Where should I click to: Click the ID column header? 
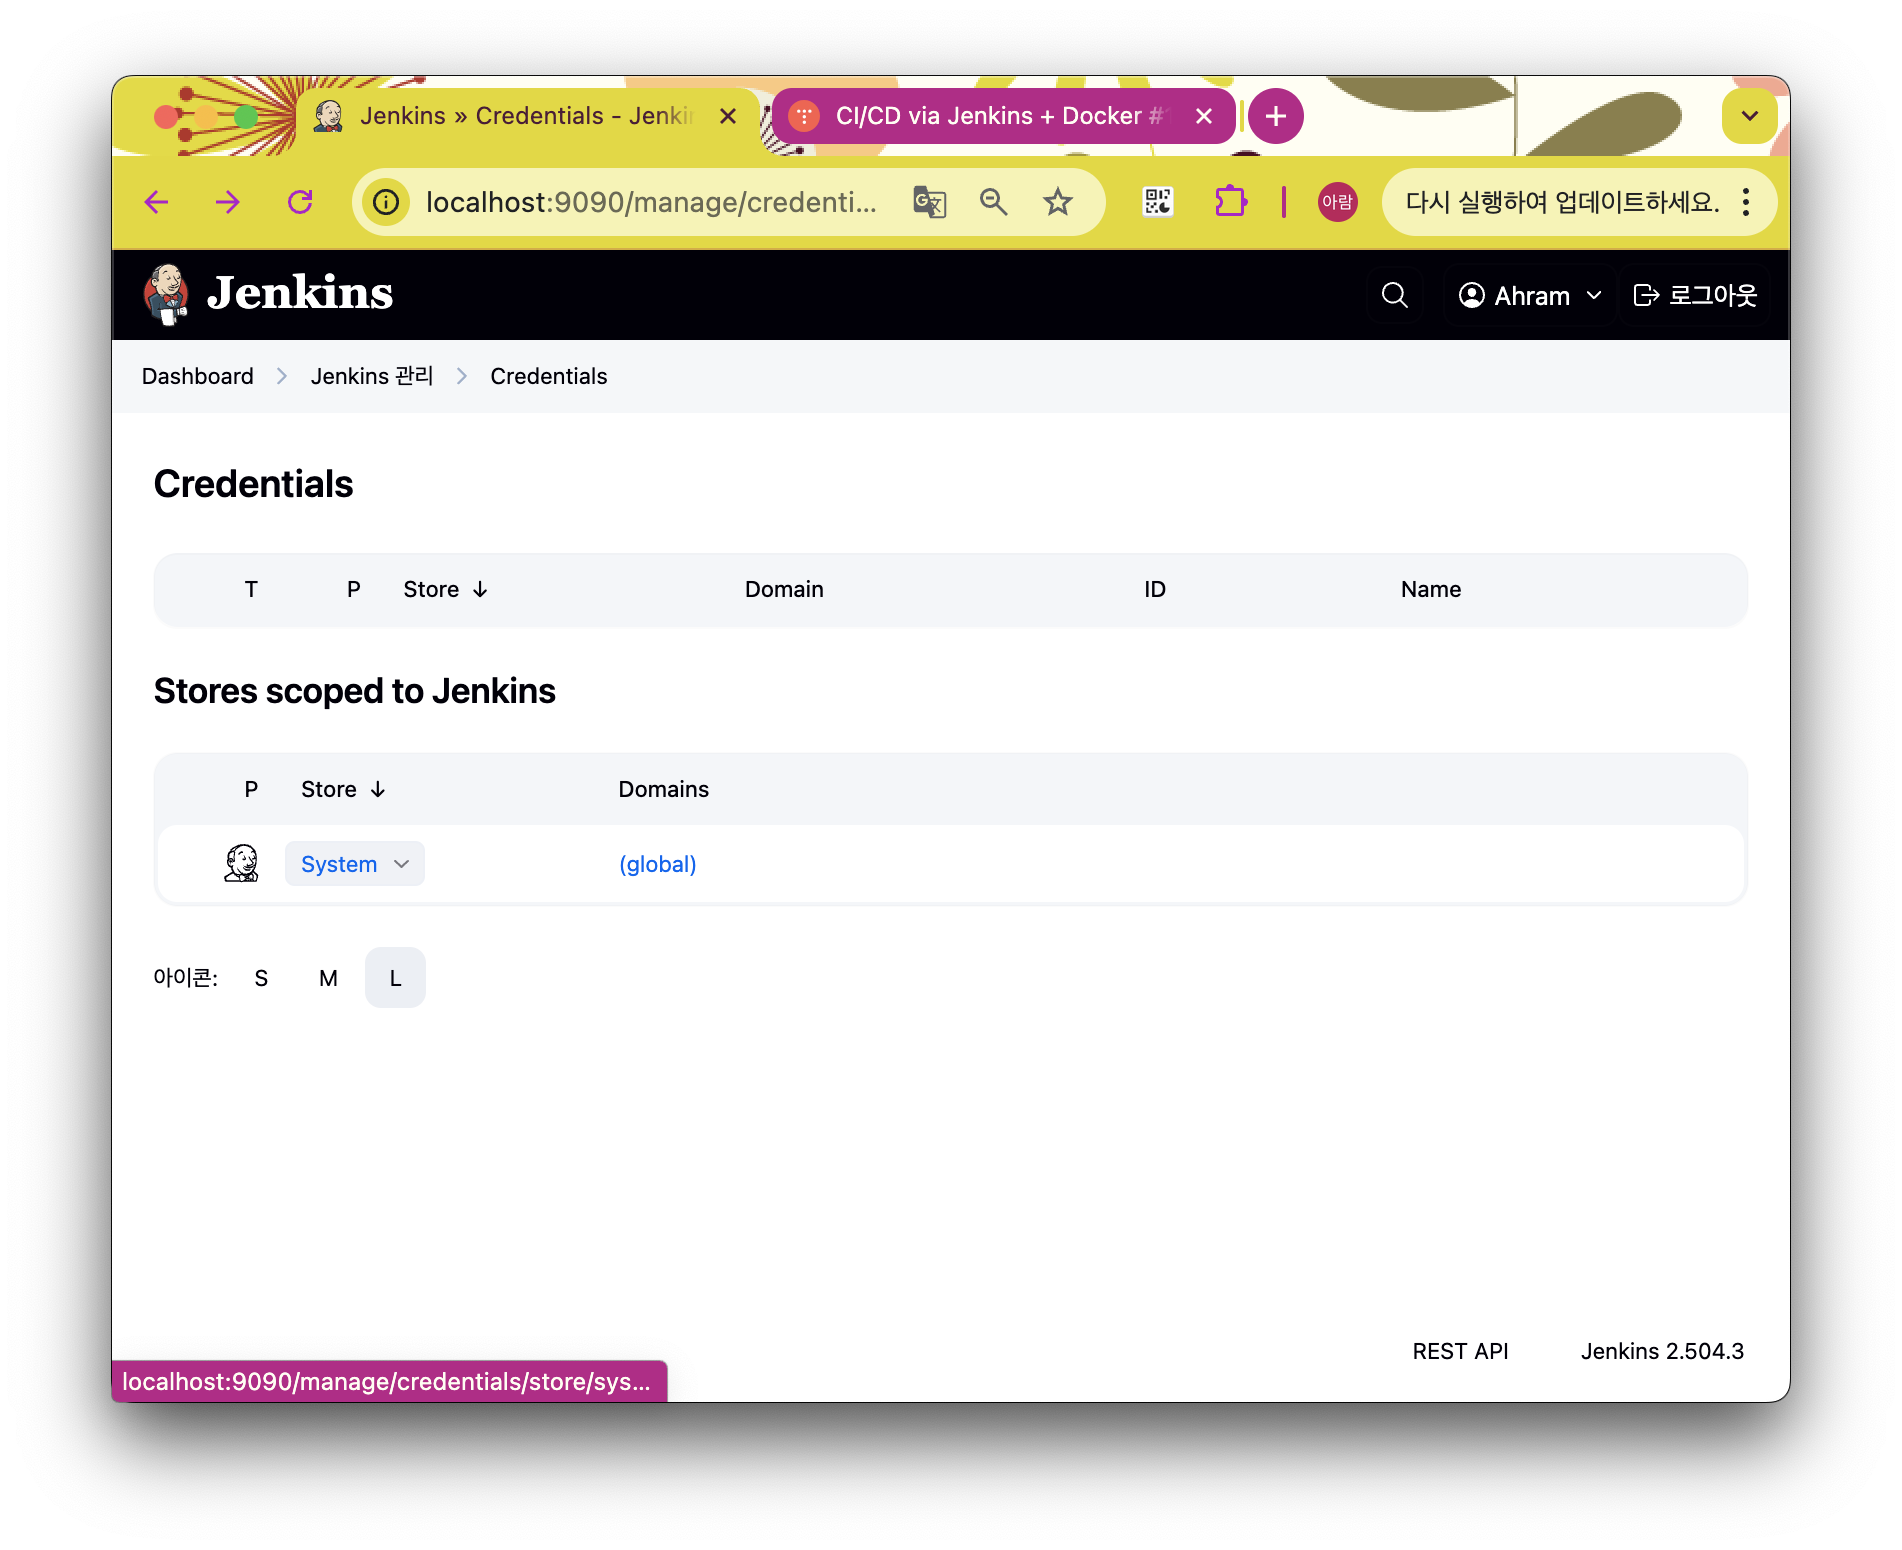coord(1155,589)
